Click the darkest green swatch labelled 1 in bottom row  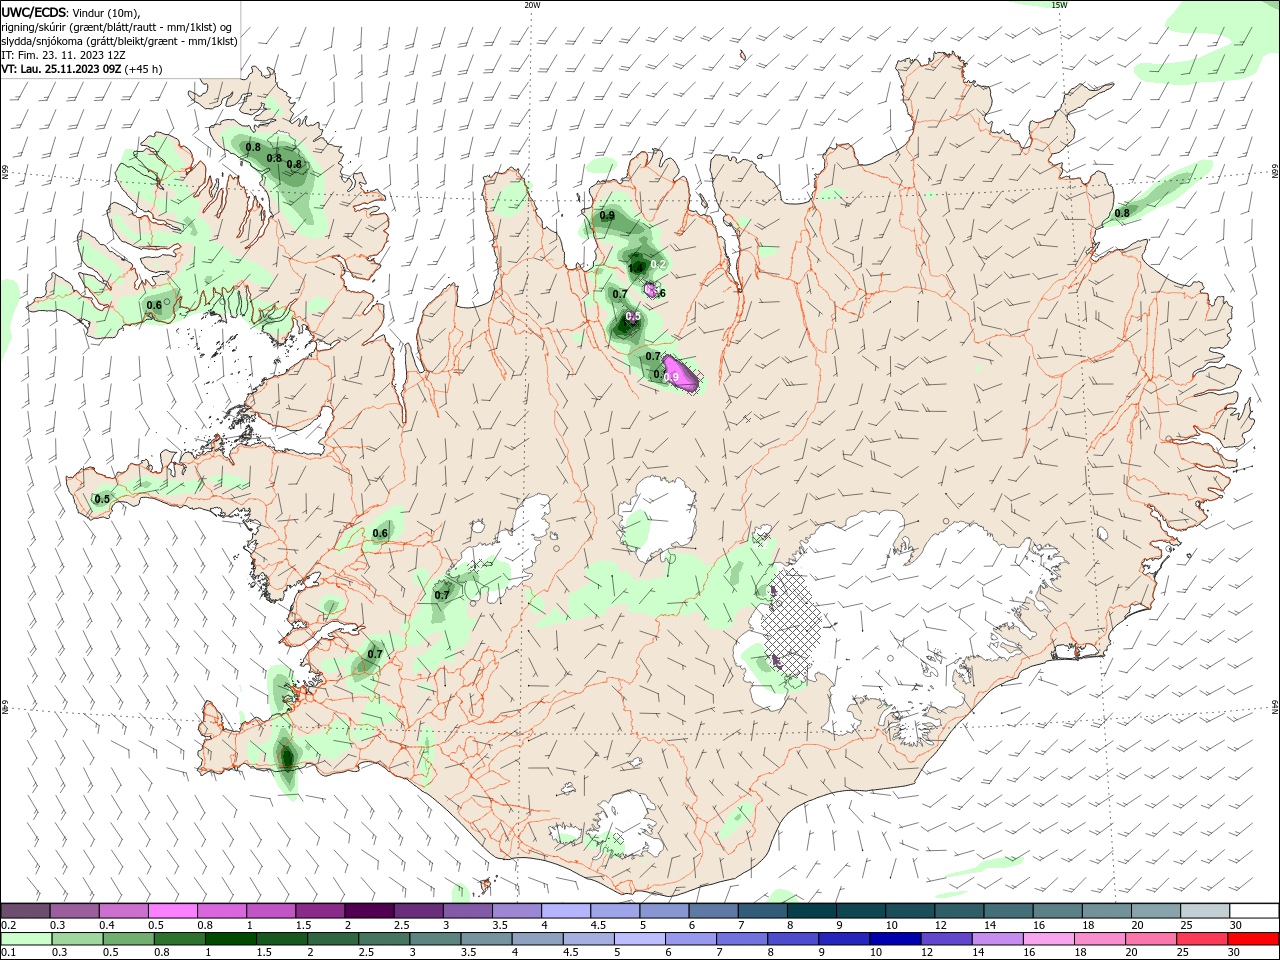tap(230, 939)
